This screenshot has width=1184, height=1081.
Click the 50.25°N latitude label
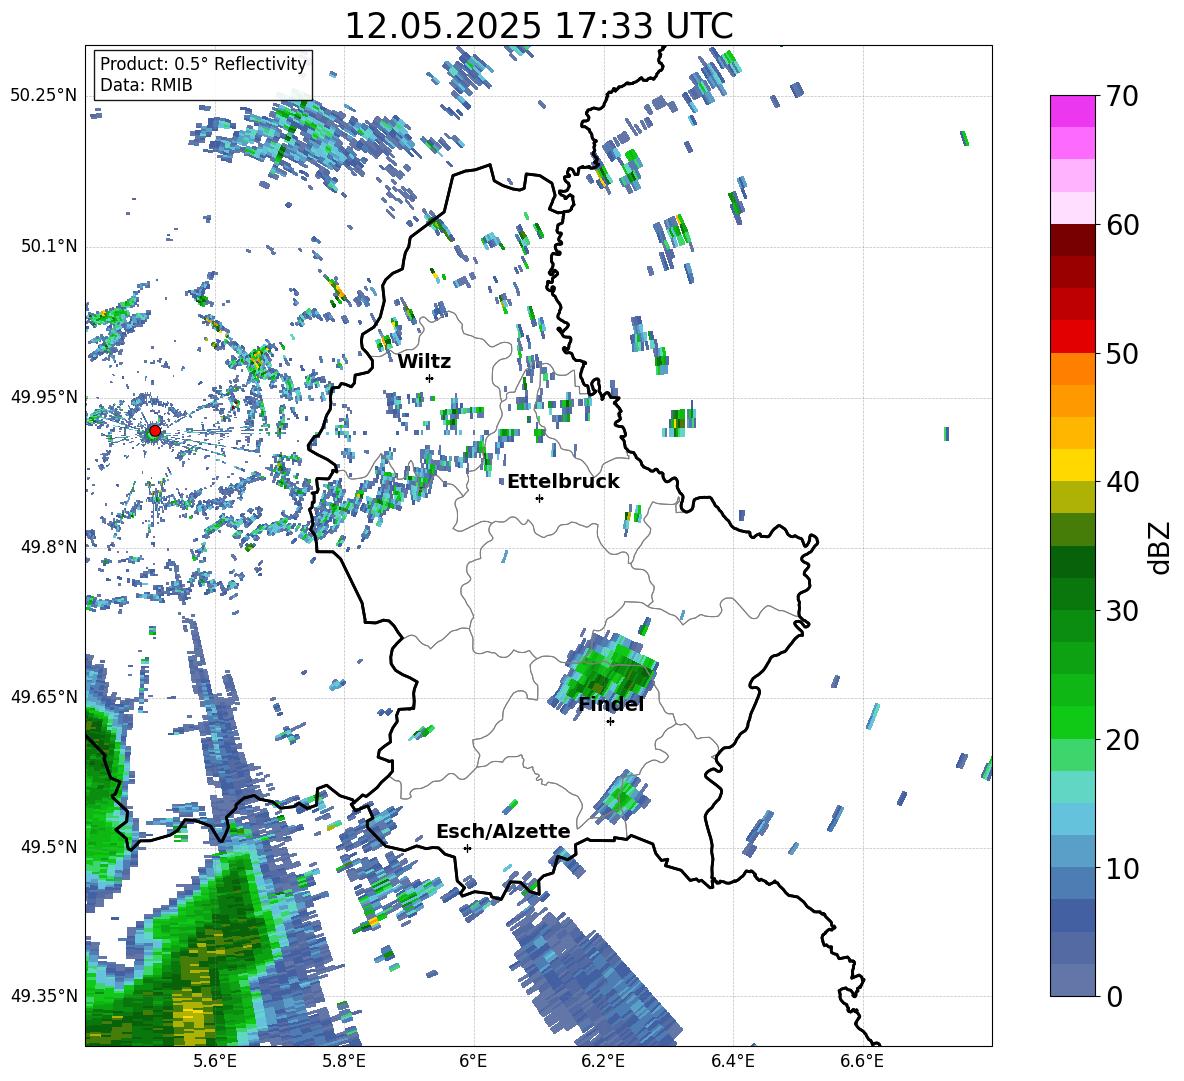click(x=44, y=96)
